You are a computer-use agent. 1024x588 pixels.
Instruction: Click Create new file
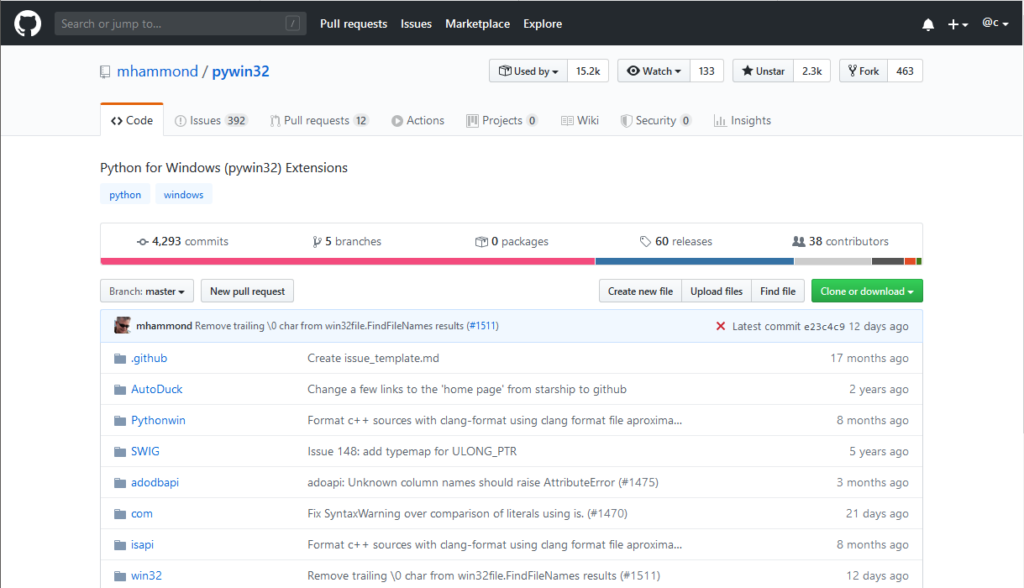click(x=640, y=291)
